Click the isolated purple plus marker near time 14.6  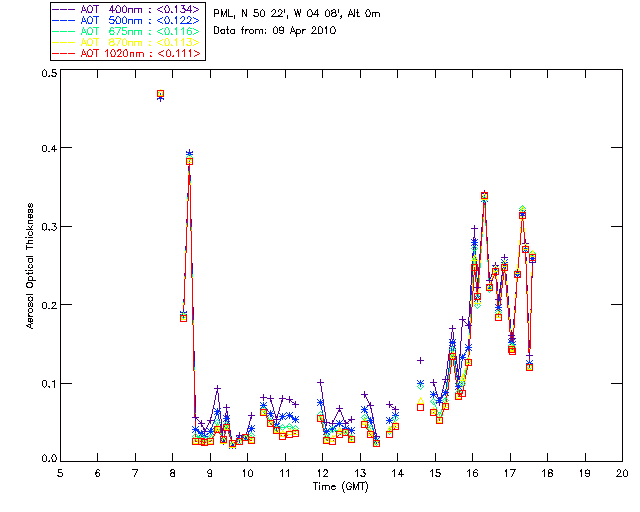pos(420,361)
